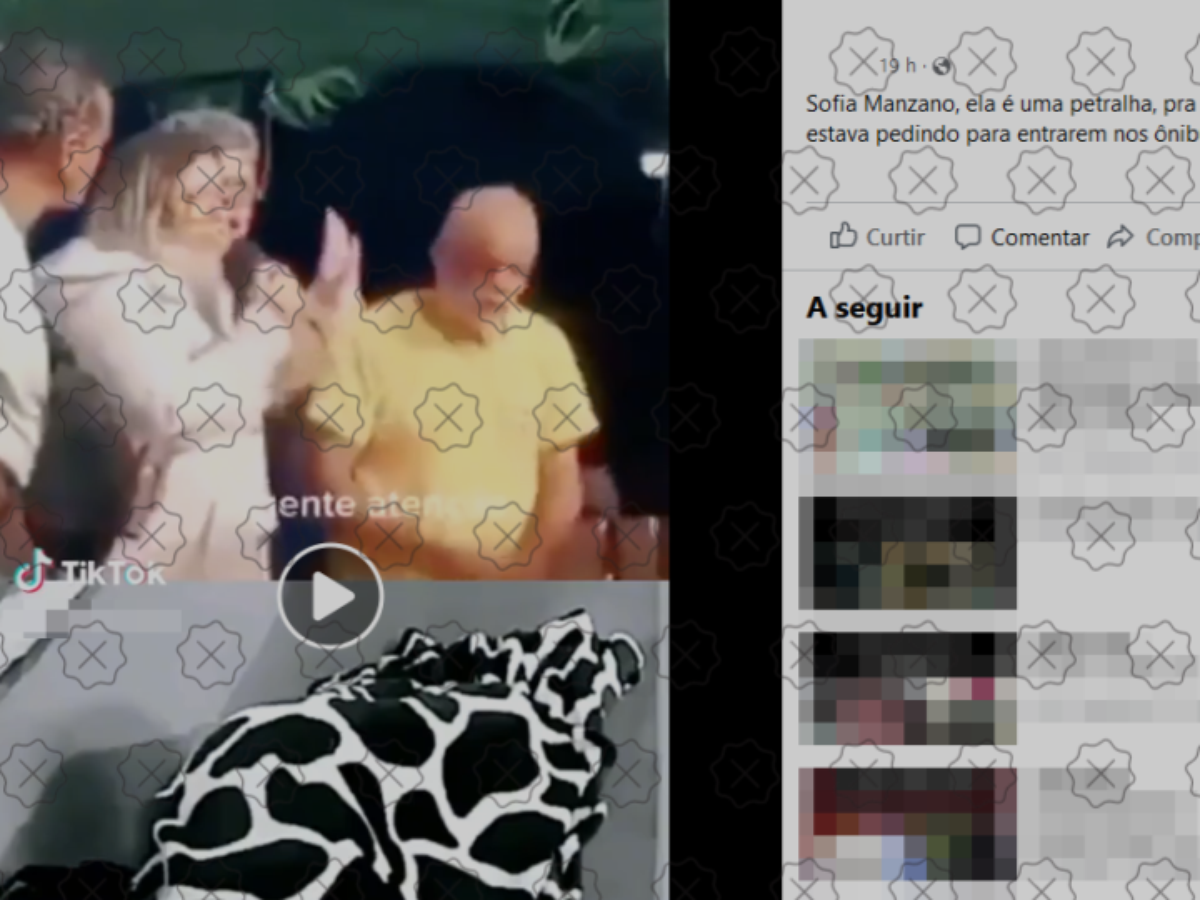Click the globe public-privacy icon

(x=941, y=67)
